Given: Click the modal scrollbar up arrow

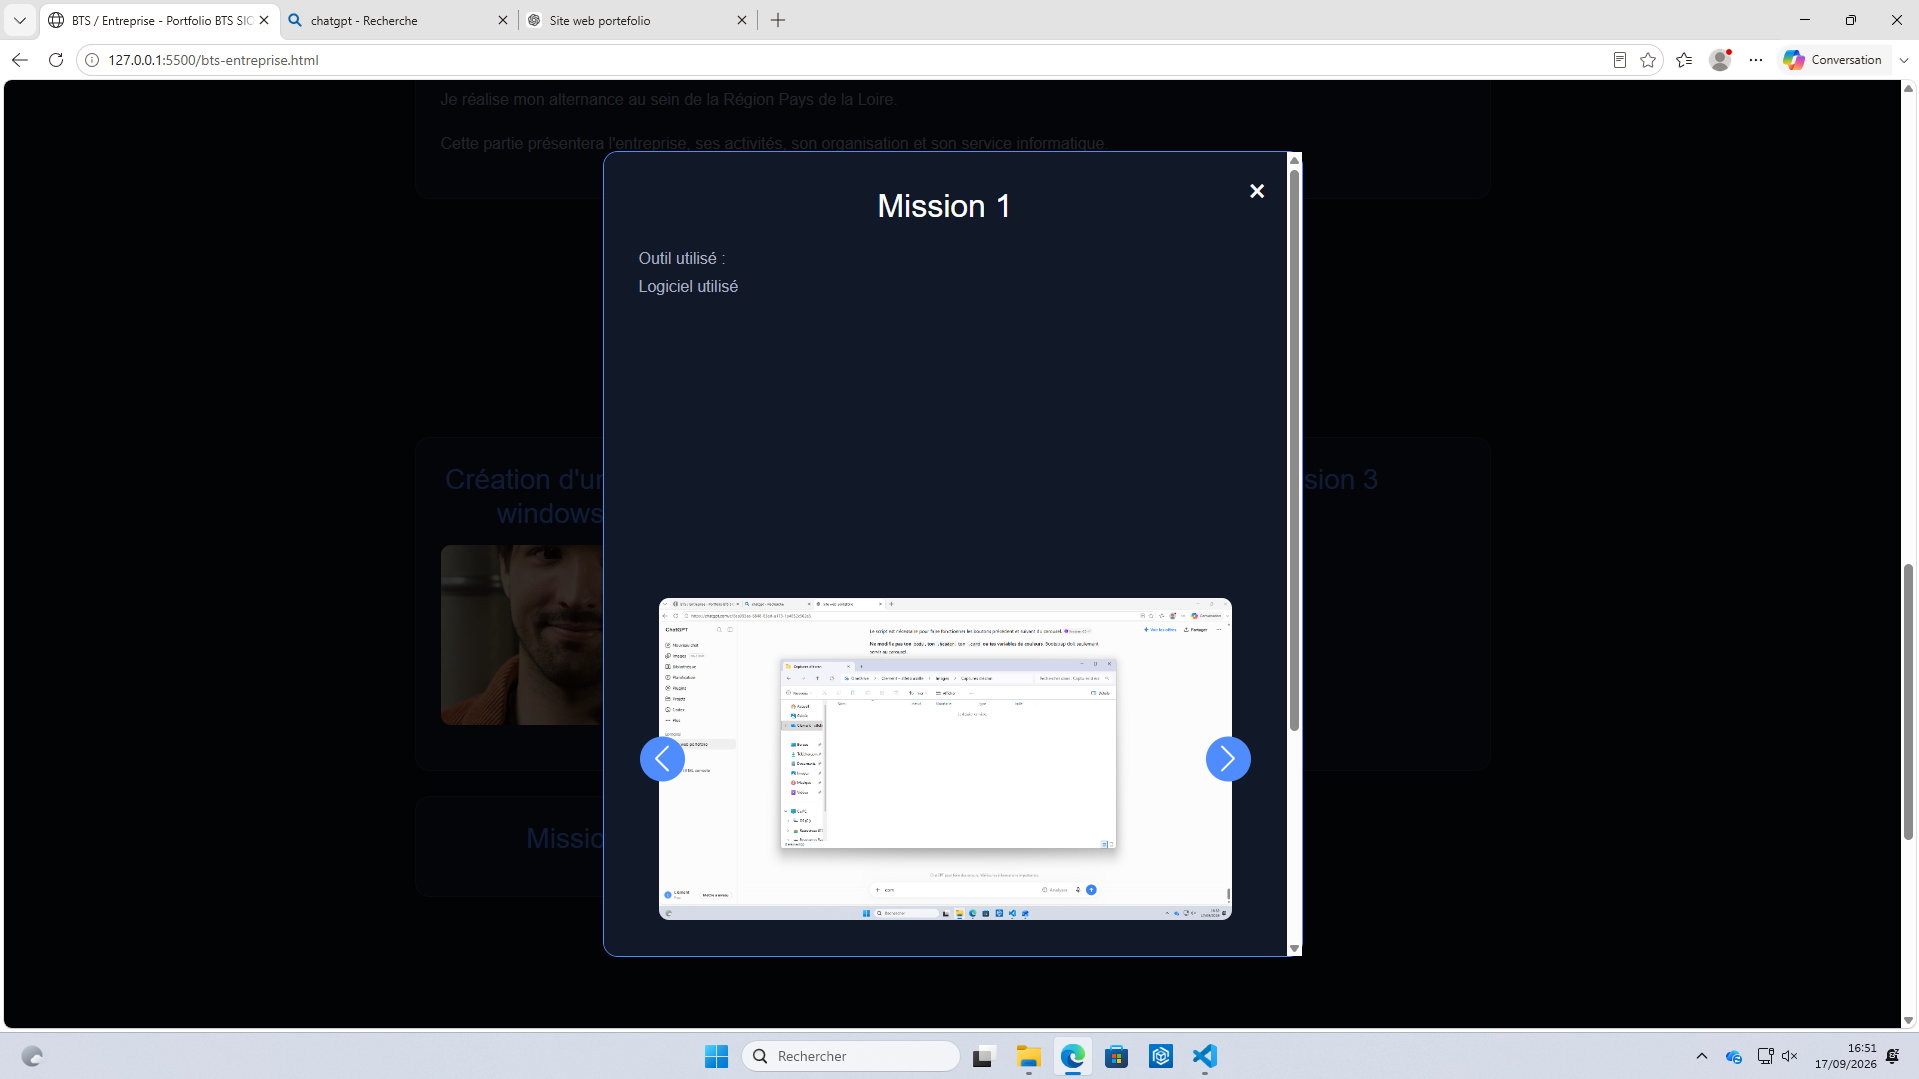Looking at the screenshot, I should click(1294, 160).
